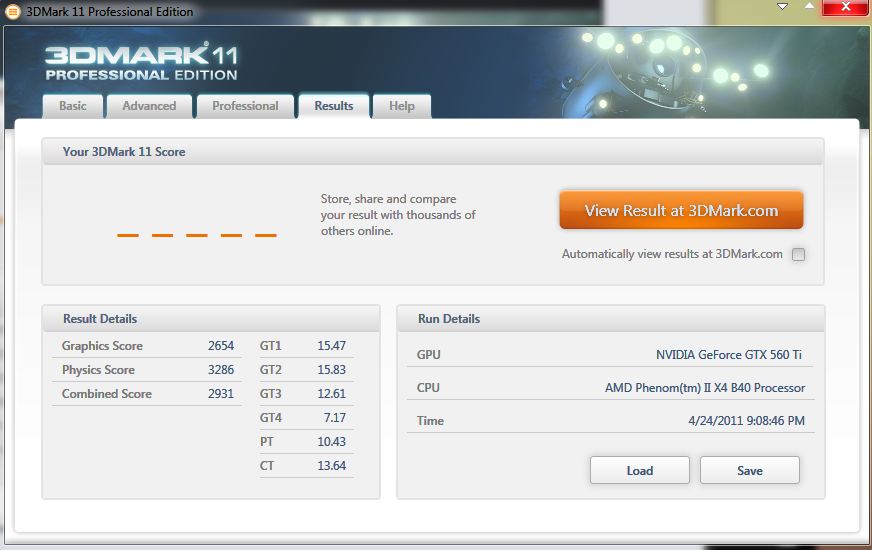
Task: Click the Time value 4/24/2011 9:08:46 PM
Action: tap(746, 421)
